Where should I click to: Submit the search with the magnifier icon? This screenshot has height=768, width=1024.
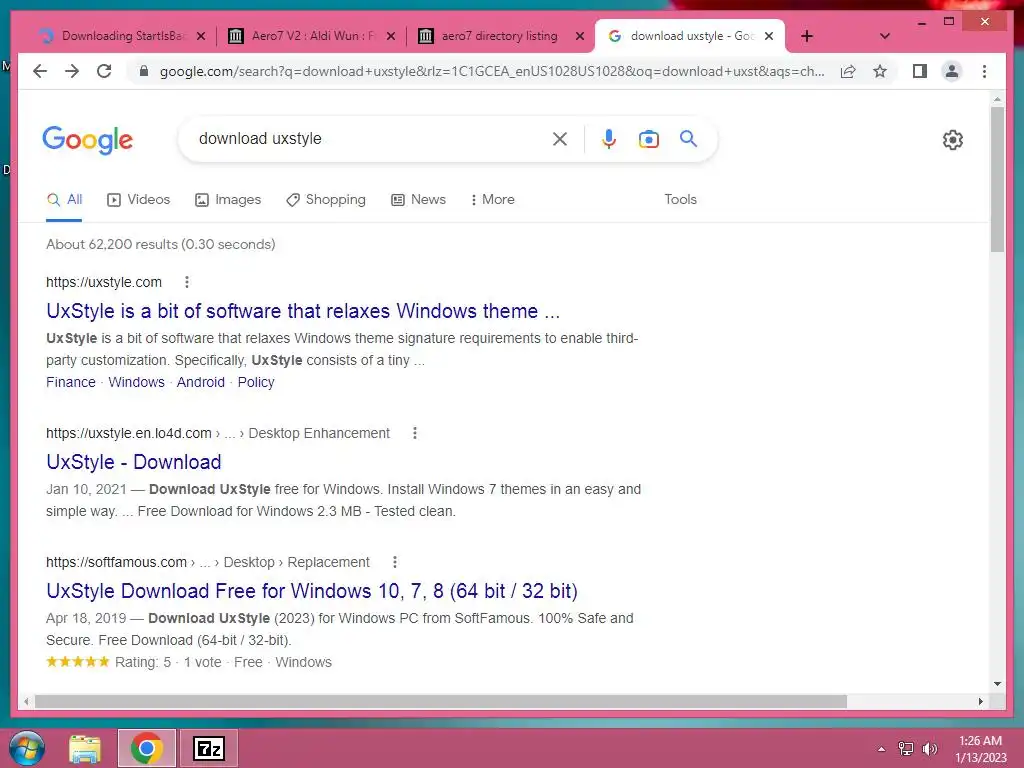click(x=688, y=138)
